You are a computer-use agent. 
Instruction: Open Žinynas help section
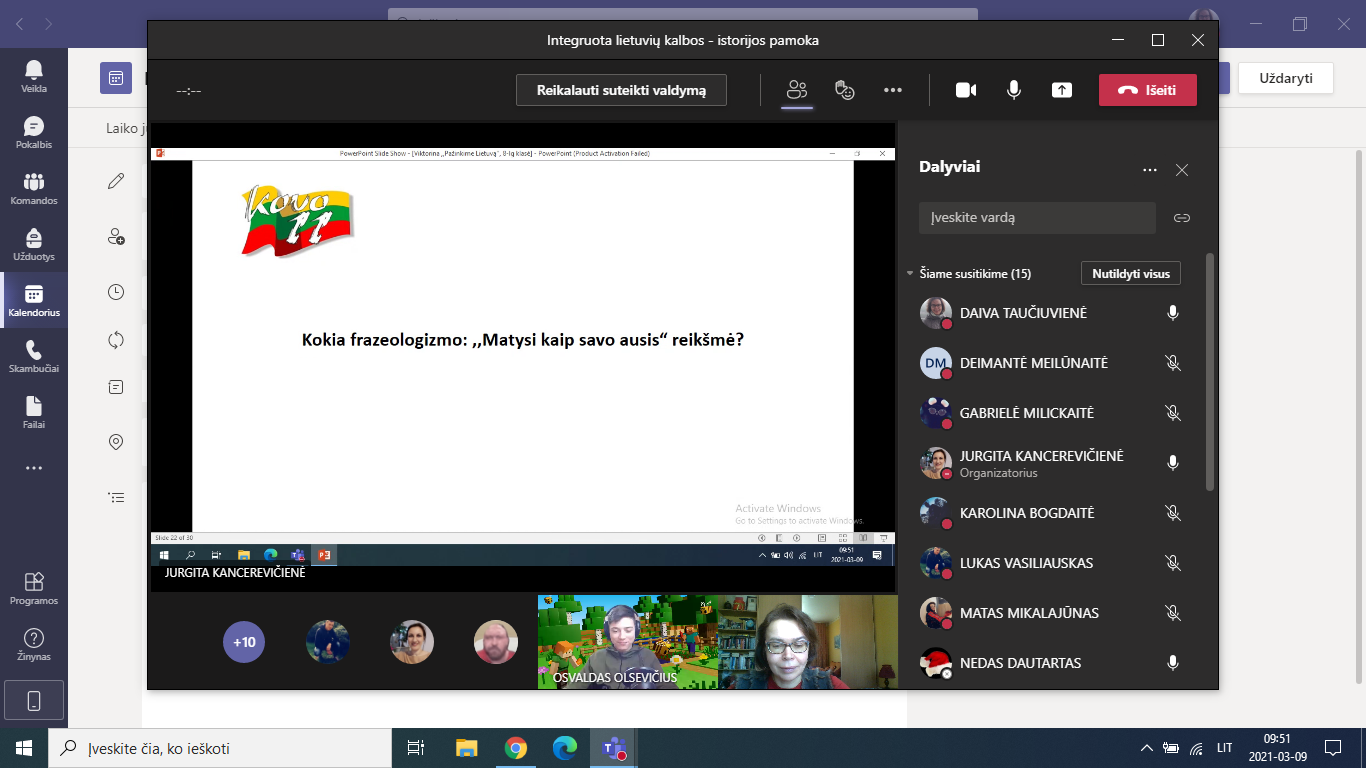pyautogui.click(x=34, y=644)
